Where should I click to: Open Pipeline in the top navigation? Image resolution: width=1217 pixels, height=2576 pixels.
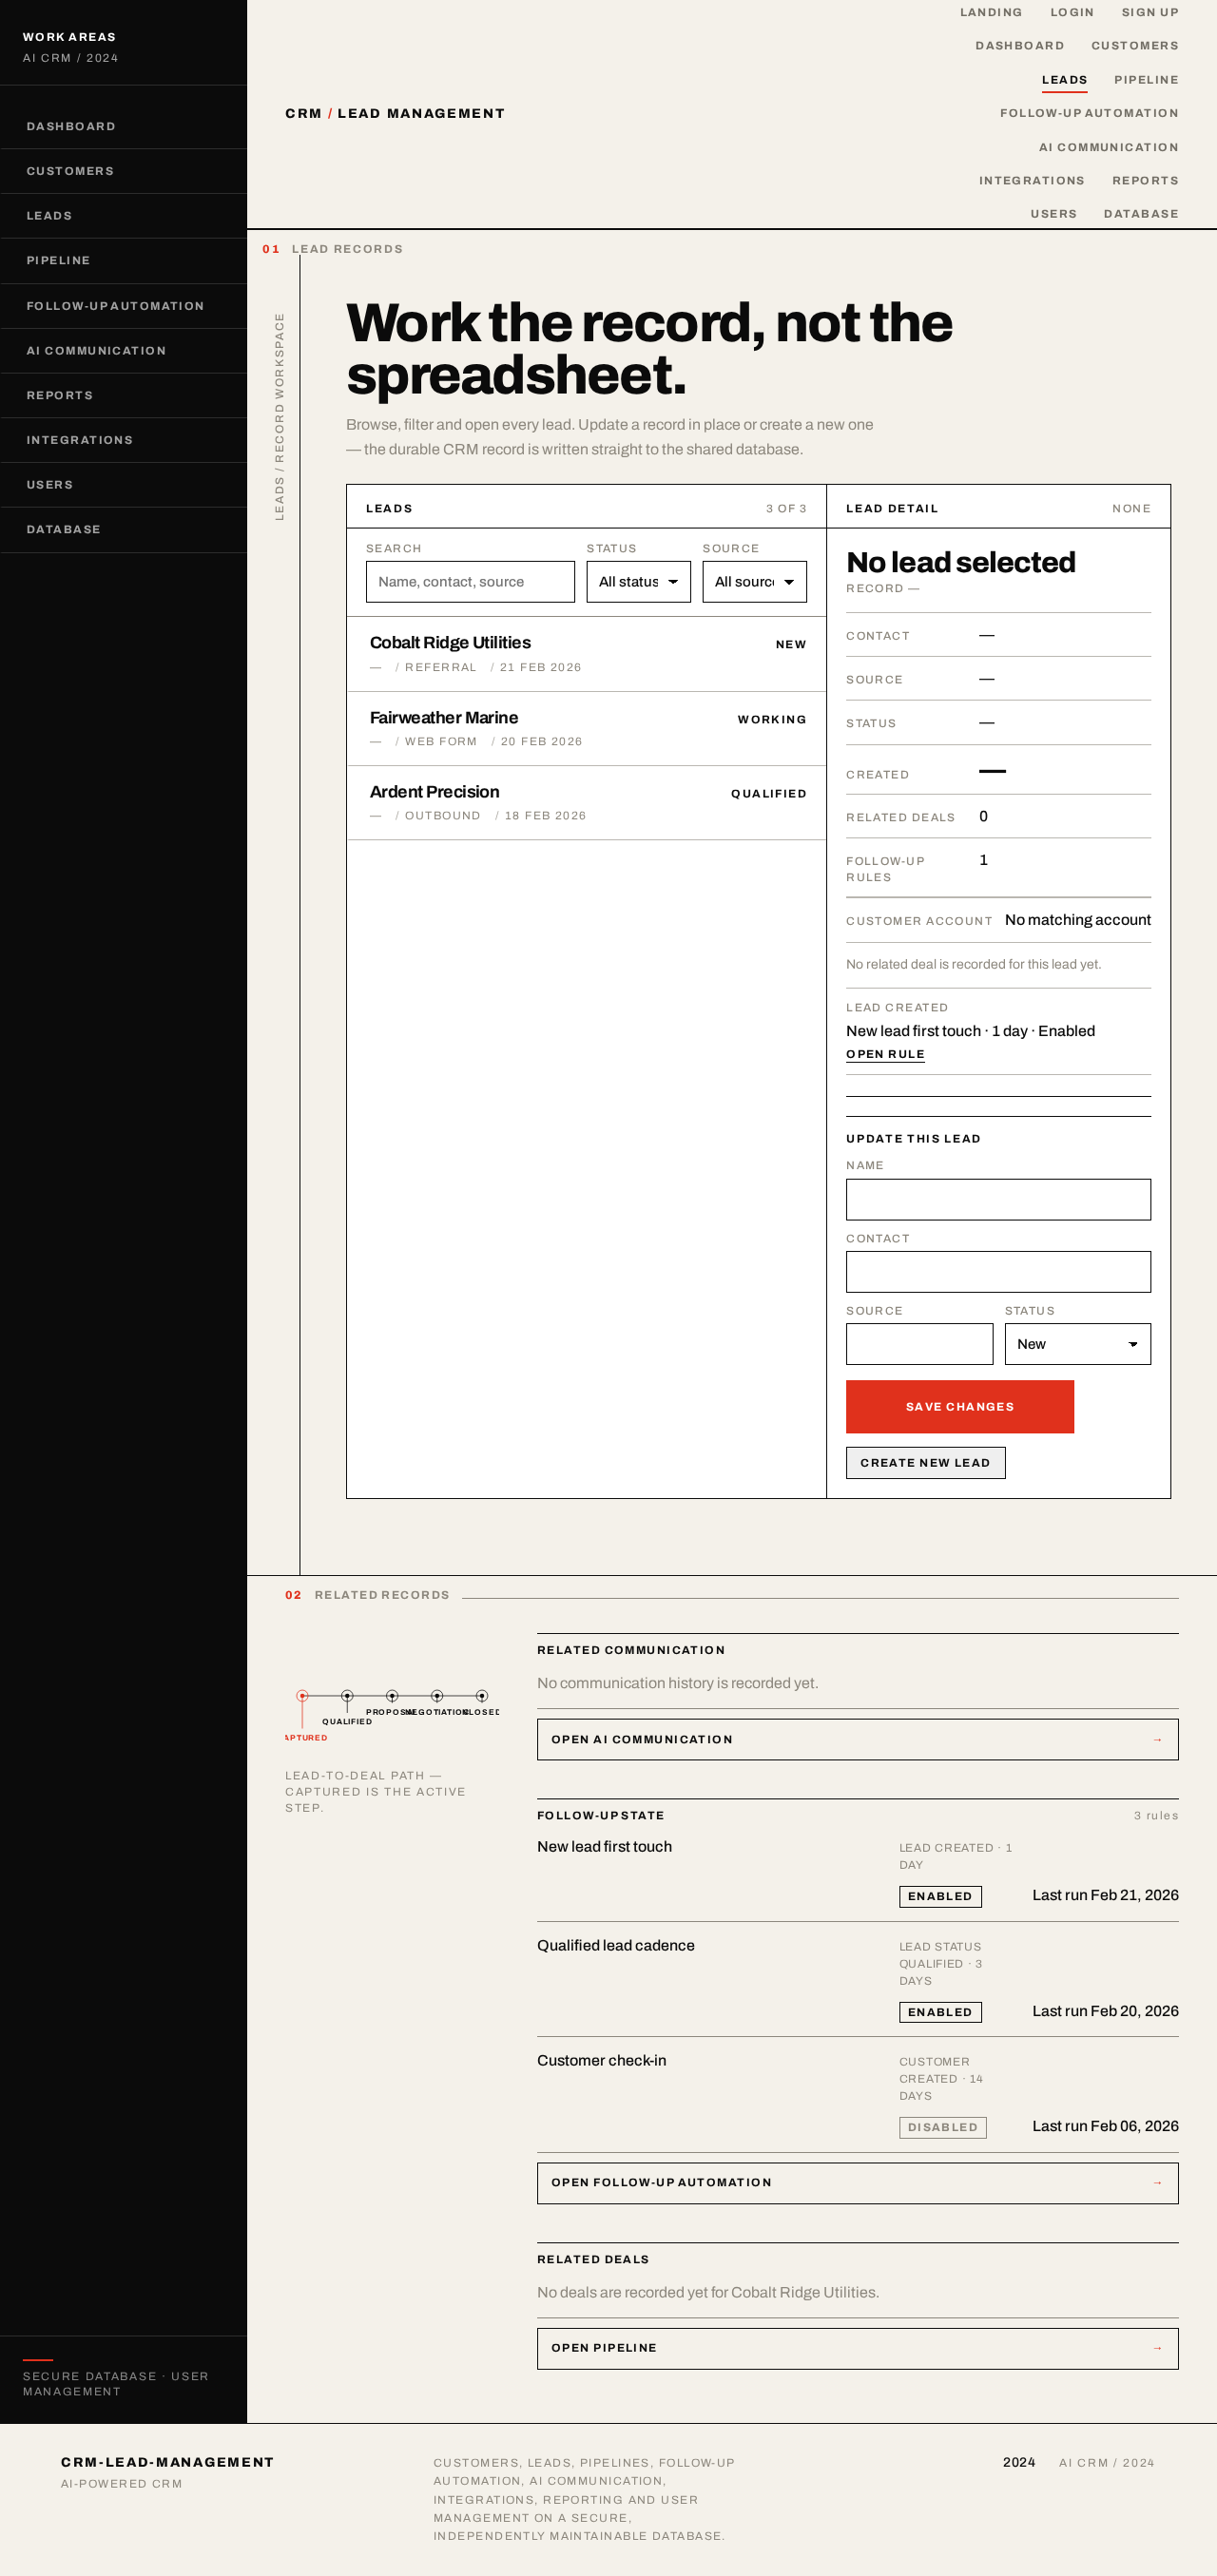[1146, 80]
